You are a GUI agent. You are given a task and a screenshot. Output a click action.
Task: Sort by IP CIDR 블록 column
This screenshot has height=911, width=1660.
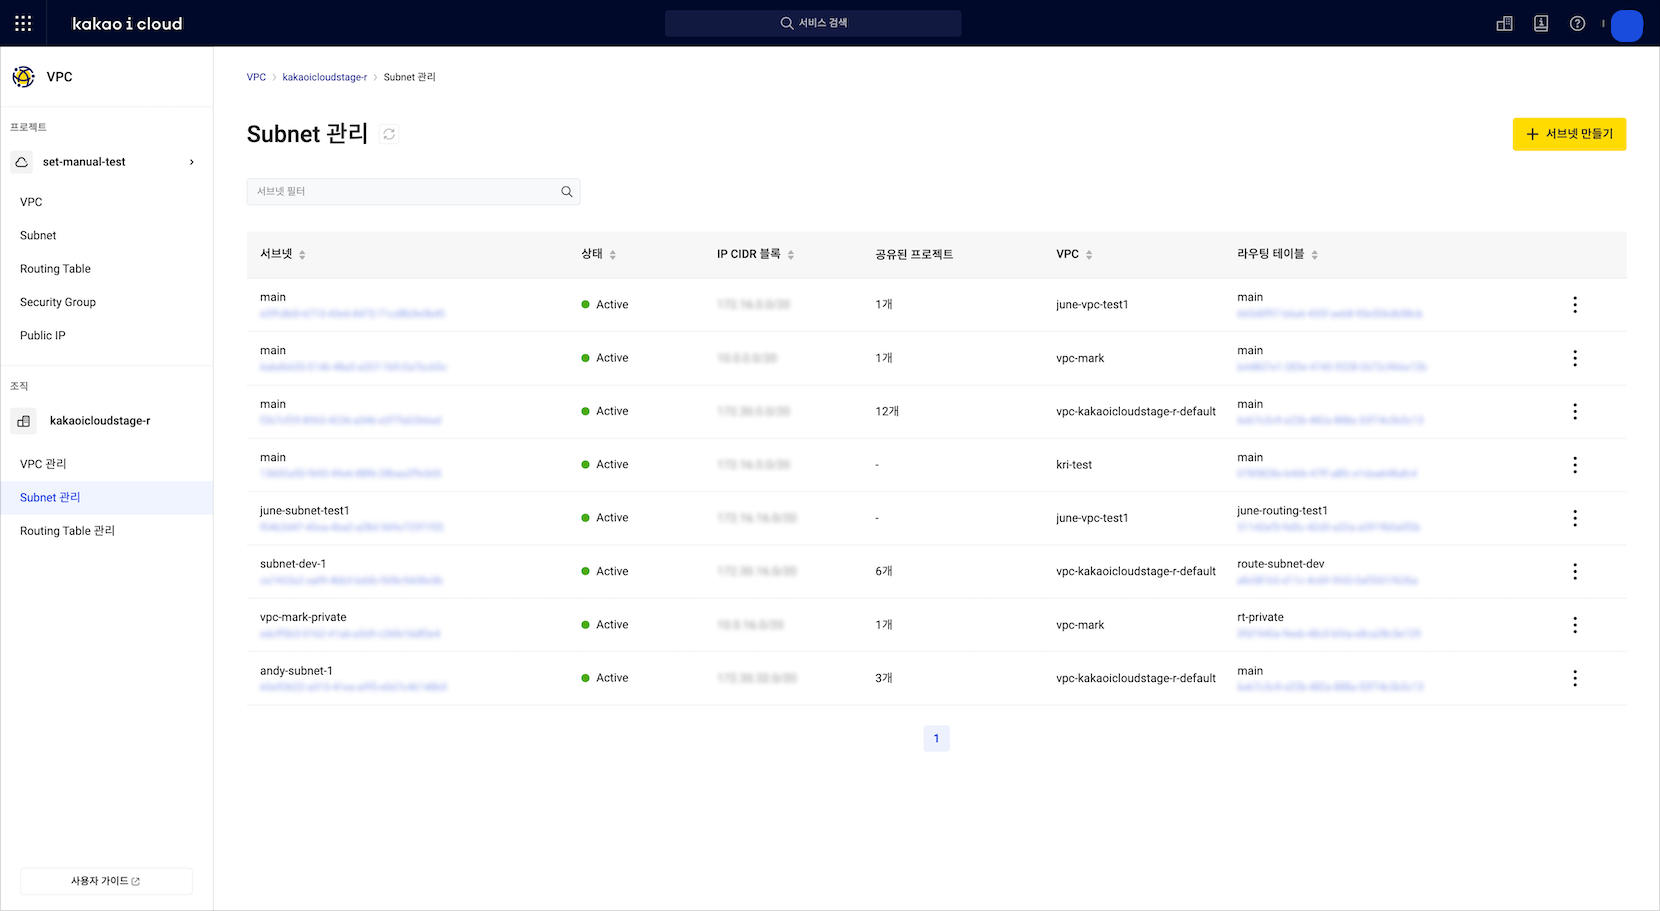791,255
